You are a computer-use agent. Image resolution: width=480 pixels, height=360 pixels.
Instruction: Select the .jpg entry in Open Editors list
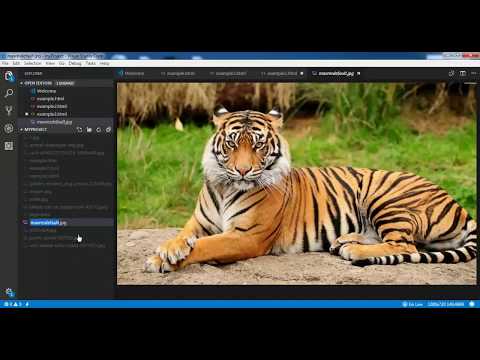pos(67,122)
